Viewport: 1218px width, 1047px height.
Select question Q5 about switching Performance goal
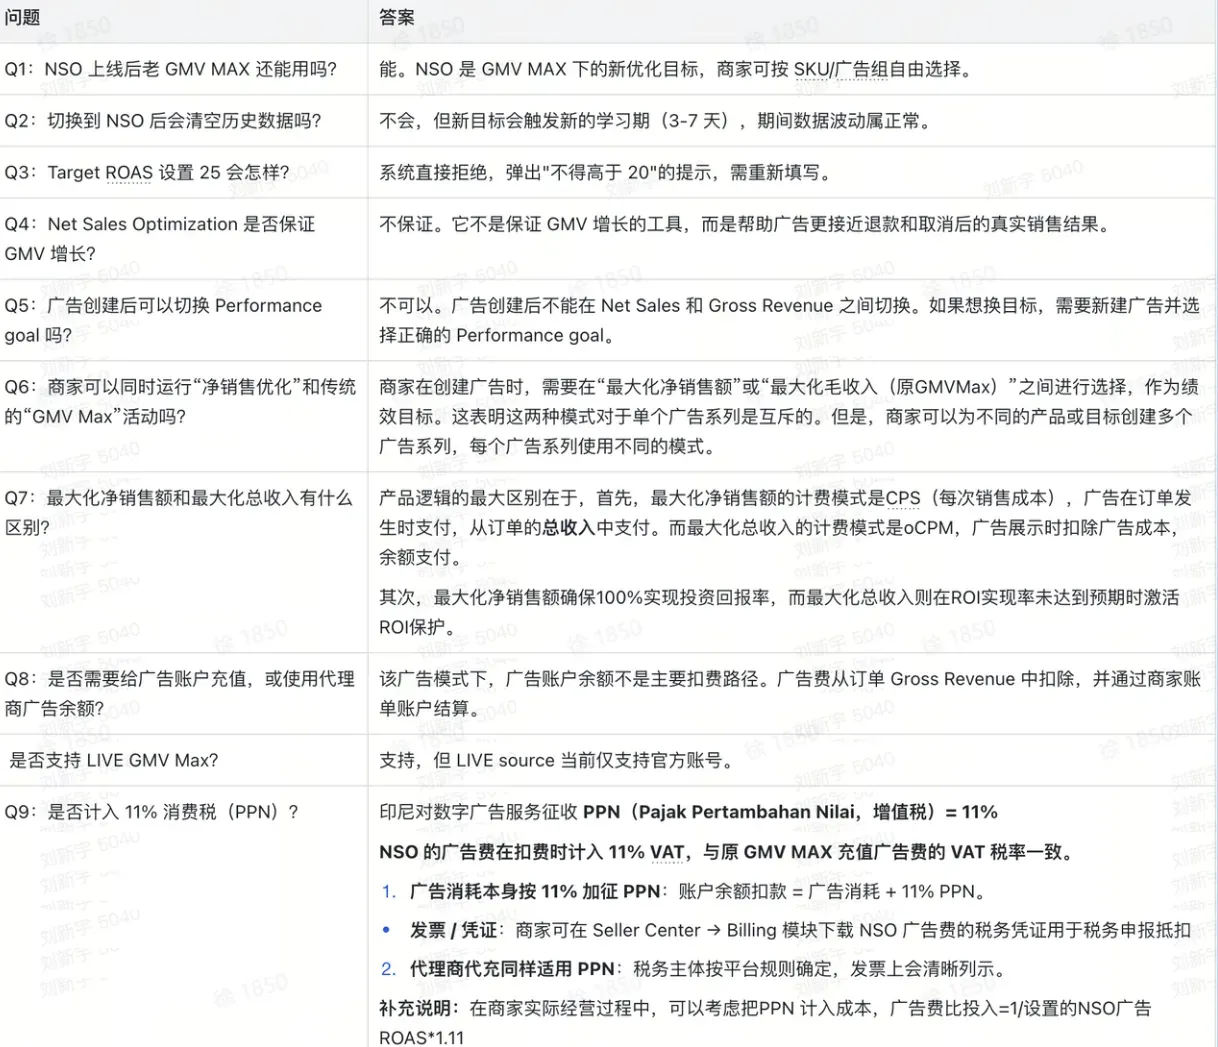coord(163,320)
